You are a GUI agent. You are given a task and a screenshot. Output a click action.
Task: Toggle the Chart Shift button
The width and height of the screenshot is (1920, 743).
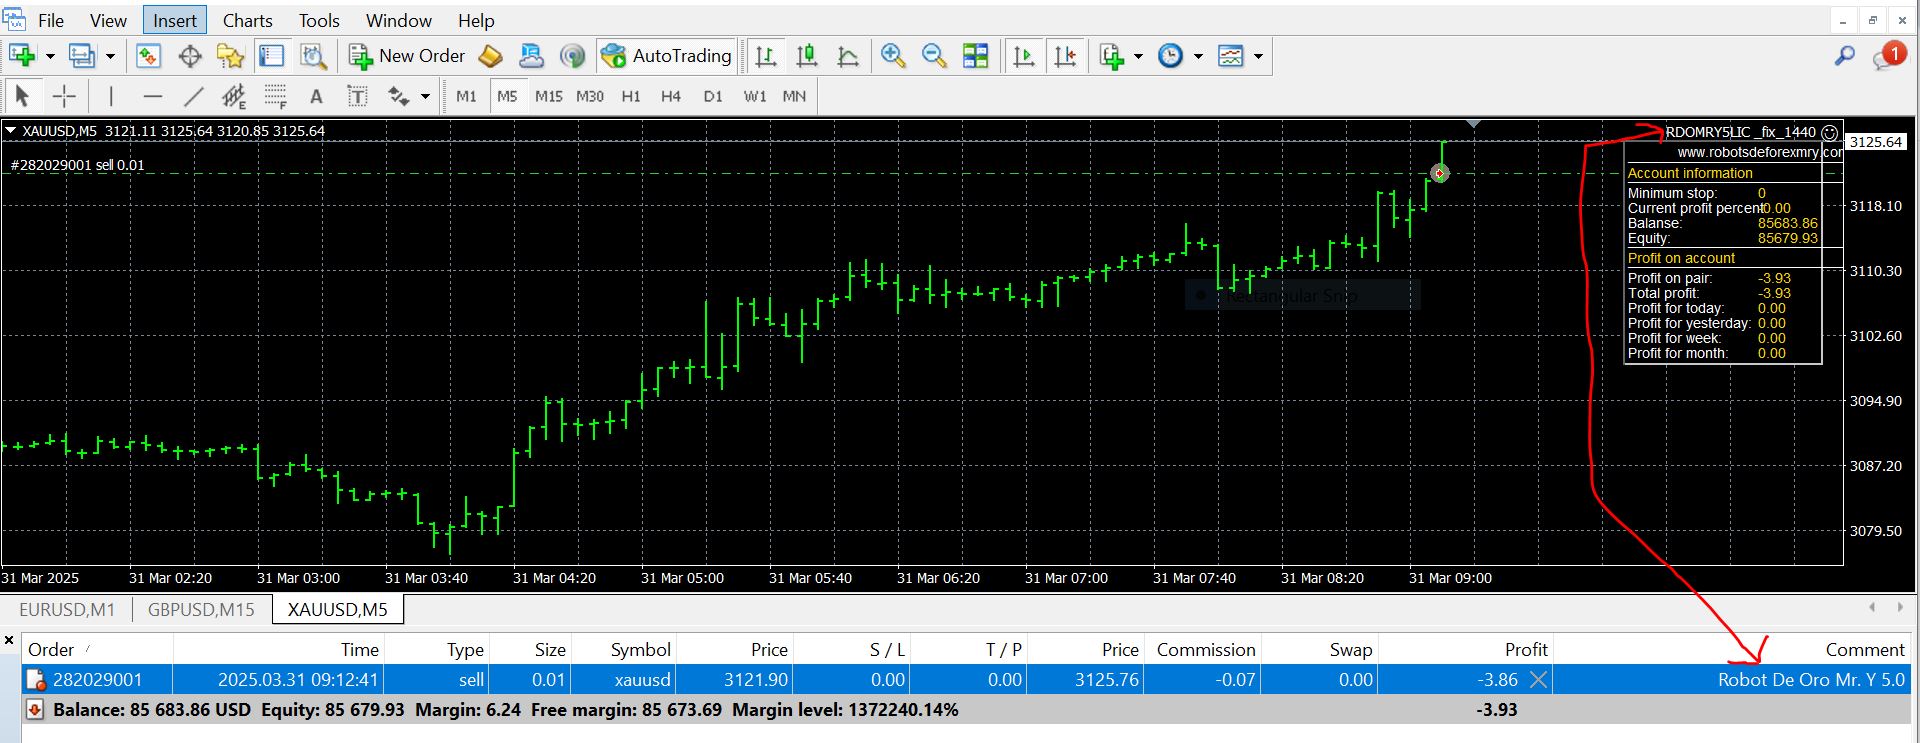[1065, 56]
